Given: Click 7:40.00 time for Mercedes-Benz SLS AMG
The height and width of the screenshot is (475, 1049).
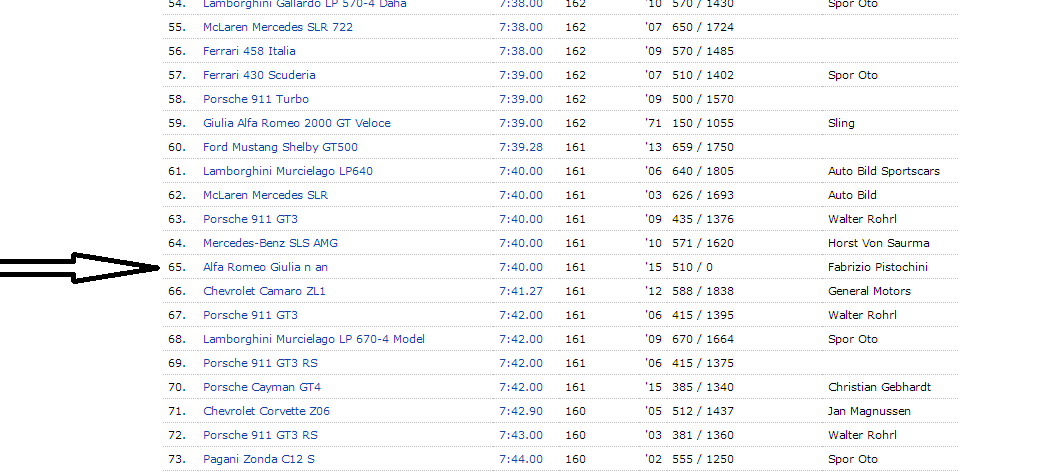Looking at the screenshot, I should pyautogui.click(x=520, y=244).
